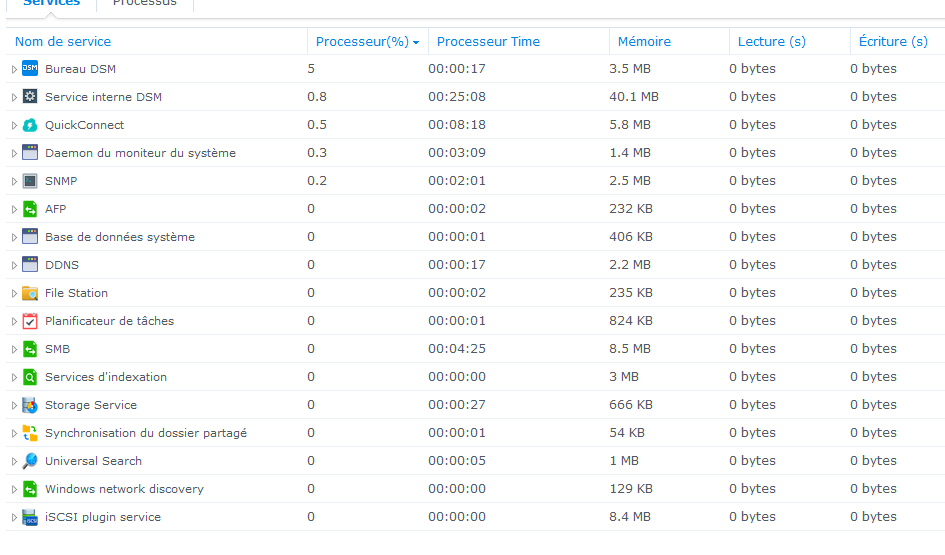Expand the Synchronisation du dossier partagé row
The image size is (945, 555).
point(14,433)
